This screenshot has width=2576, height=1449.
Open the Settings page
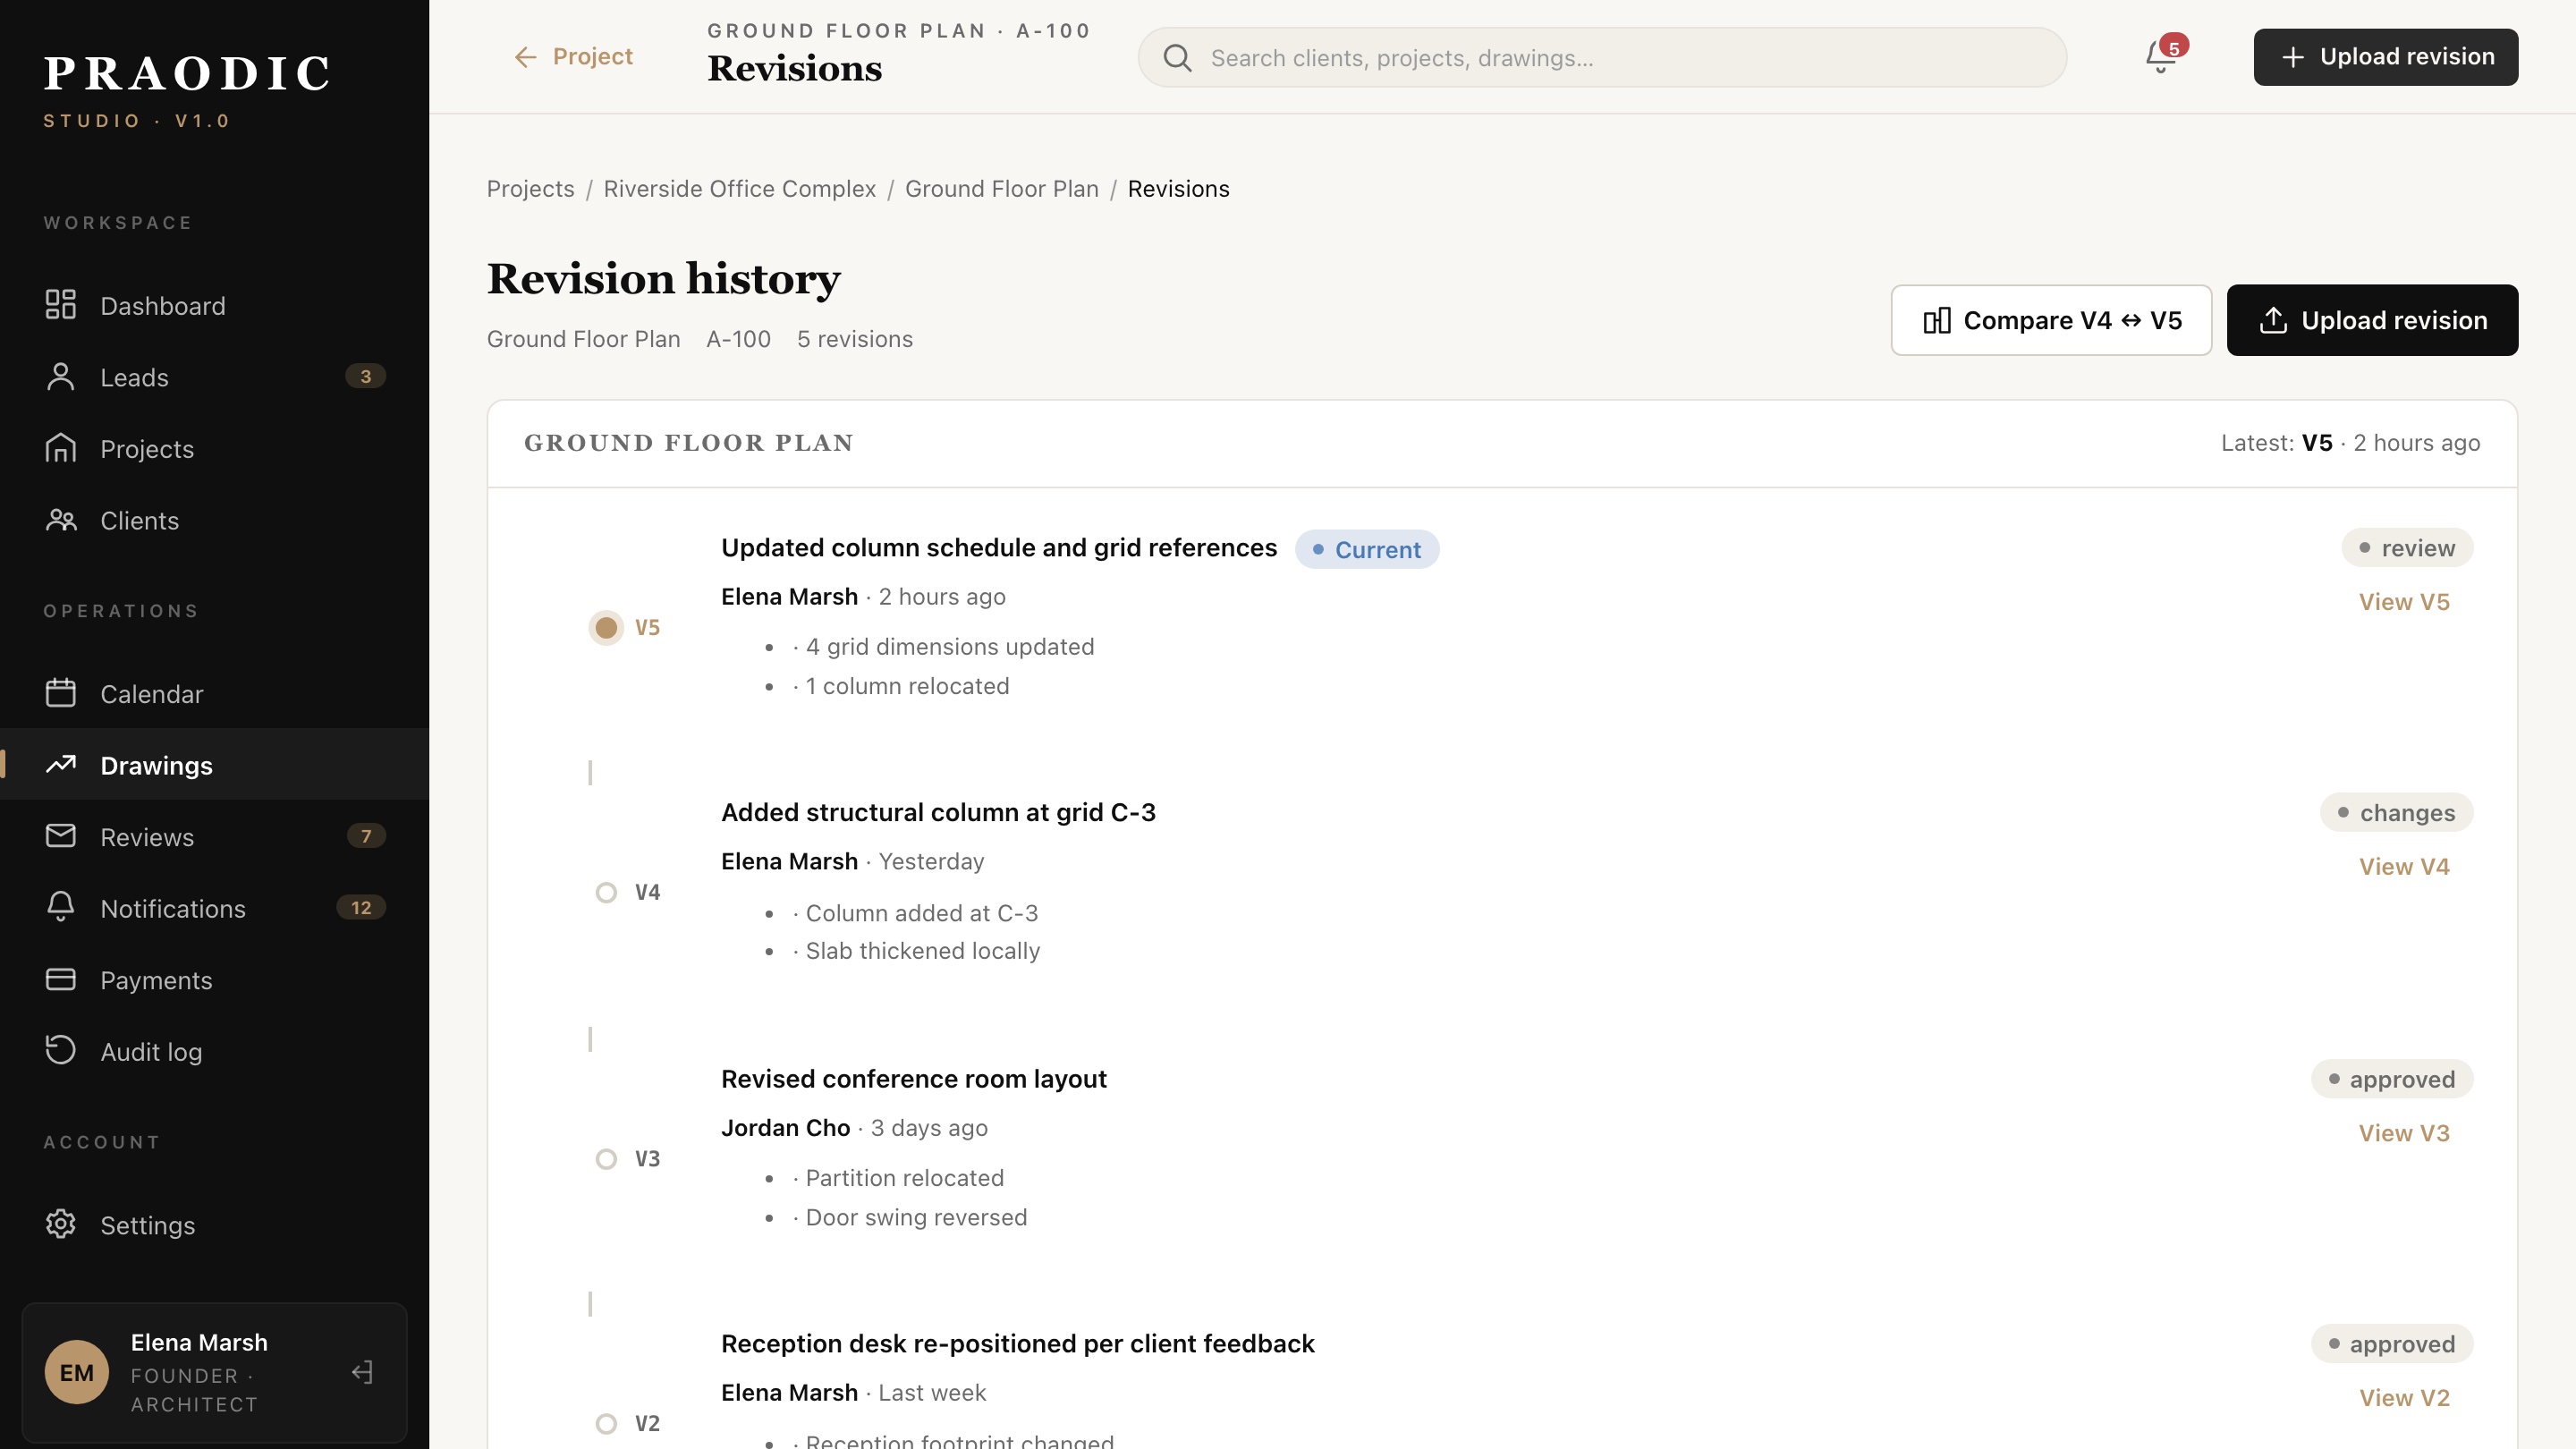click(215, 1225)
